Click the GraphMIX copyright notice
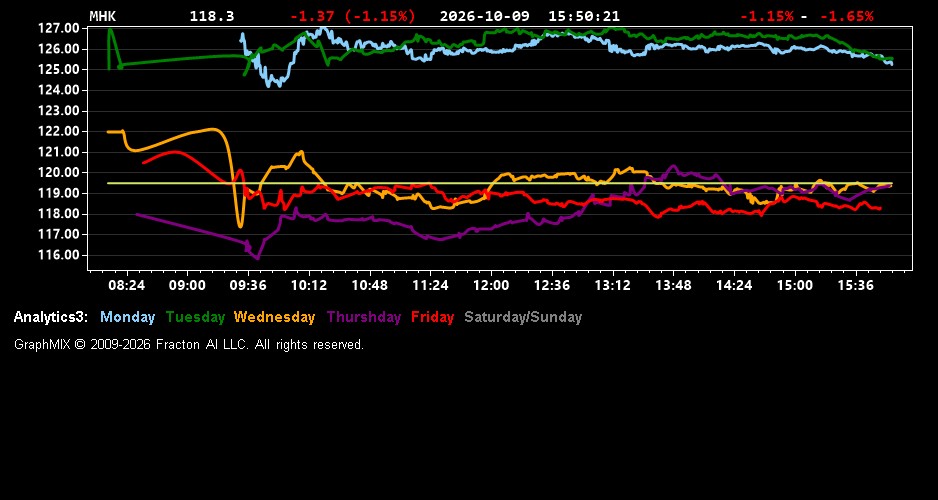The width and height of the screenshot is (938, 500). [x=189, y=344]
